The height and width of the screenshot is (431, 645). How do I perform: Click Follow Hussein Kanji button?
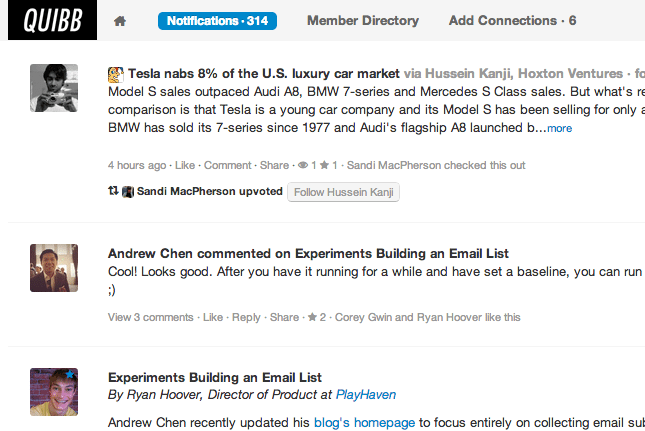[x=343, y=192]
